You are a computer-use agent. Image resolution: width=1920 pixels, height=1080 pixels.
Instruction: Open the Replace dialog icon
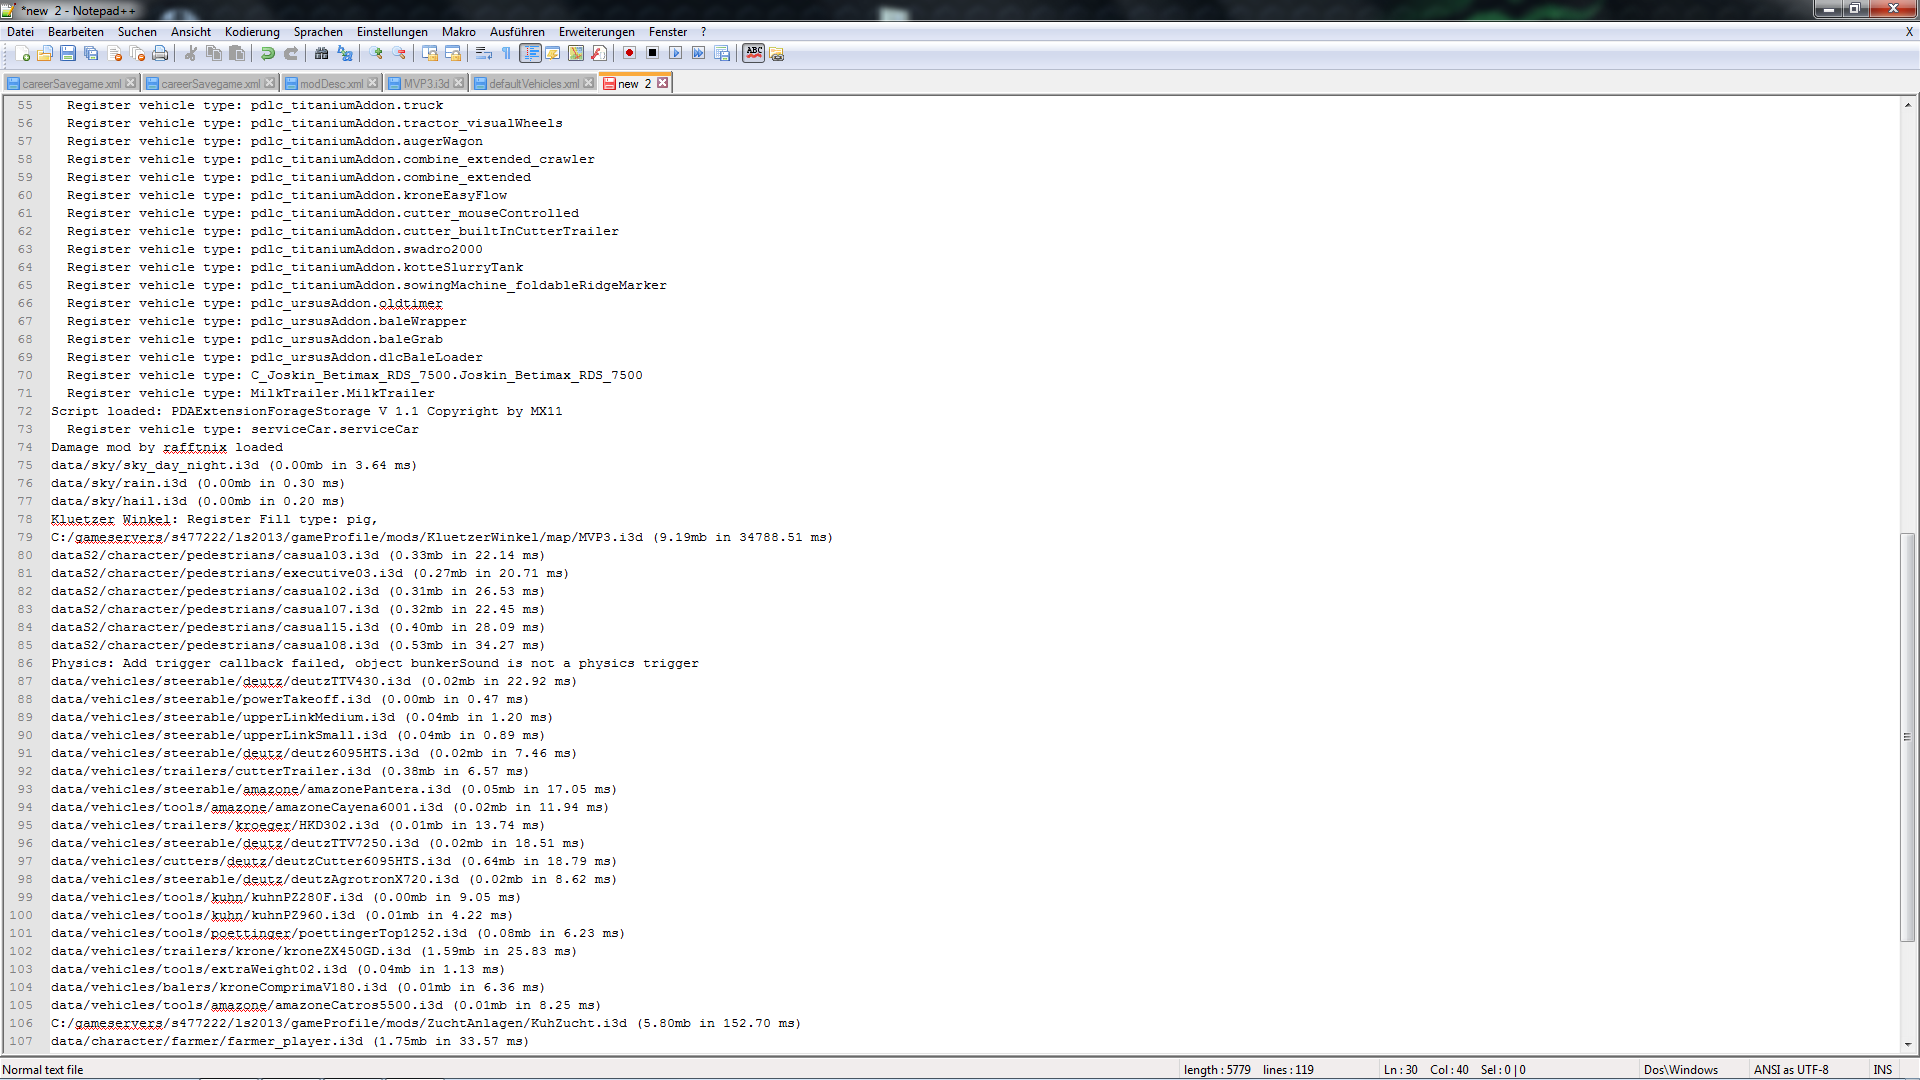coord(345,54)
